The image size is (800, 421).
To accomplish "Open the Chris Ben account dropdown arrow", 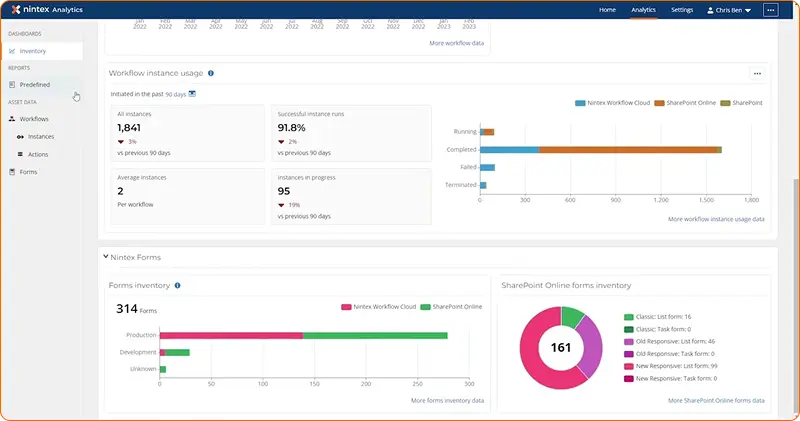I will [748, 10].
